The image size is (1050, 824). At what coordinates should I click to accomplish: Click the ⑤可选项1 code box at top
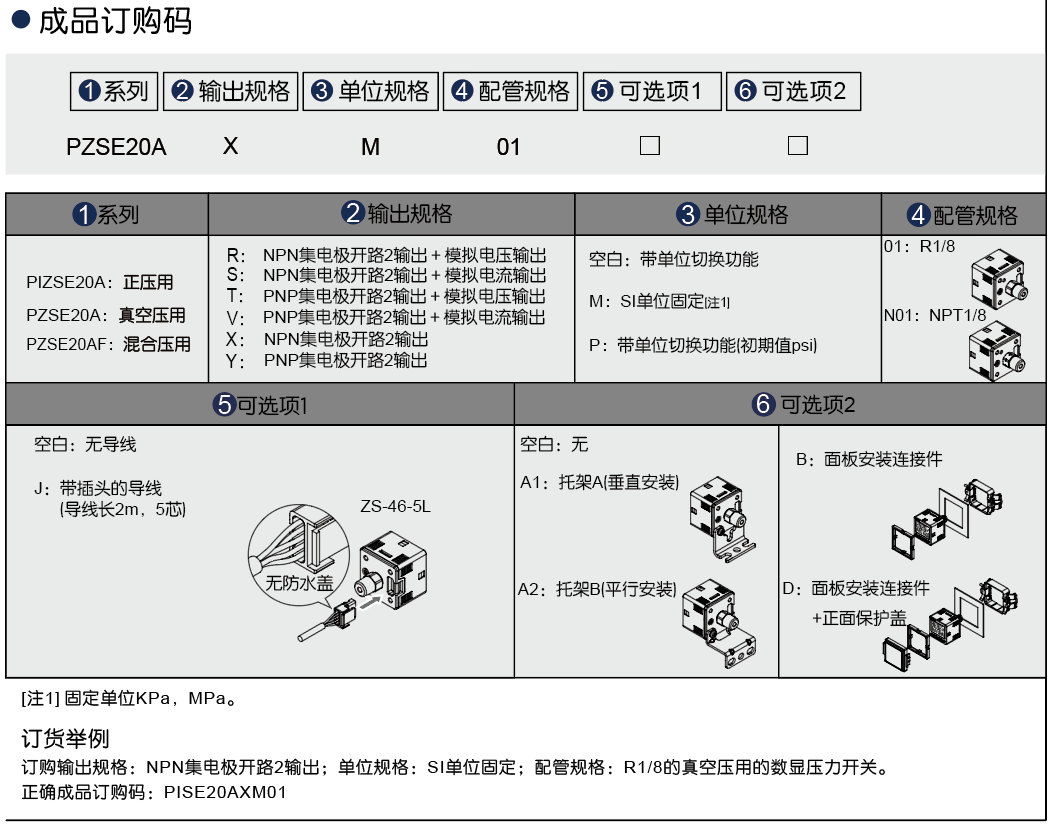click(652, 91)
